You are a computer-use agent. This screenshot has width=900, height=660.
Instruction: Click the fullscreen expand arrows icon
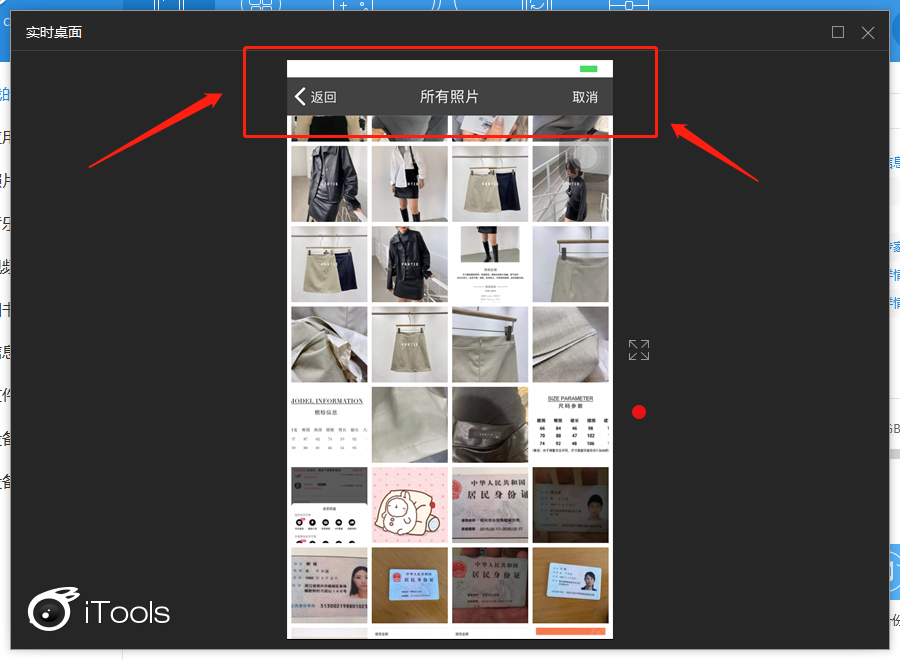[x=639, y=350]
